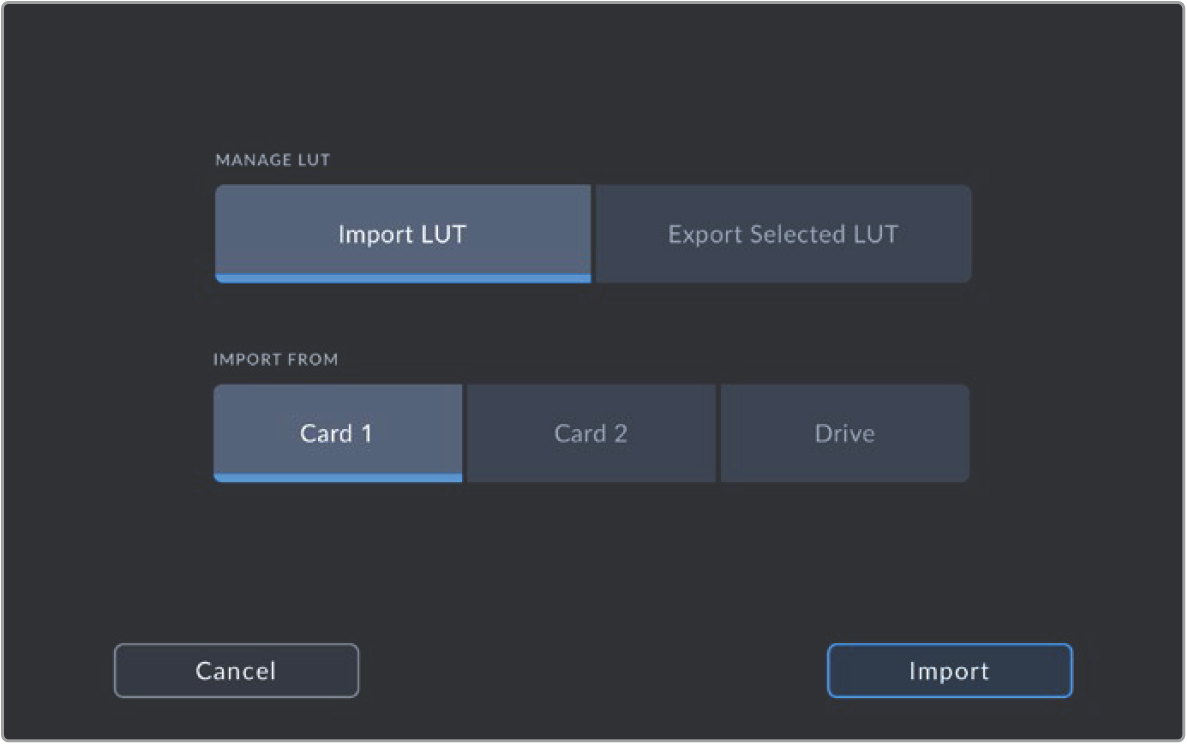Image resolution: width=1187 pixels, height=744 pixels.
Task: Click the Cancel button
Action: pyautogui.click(x=236, y=670)
